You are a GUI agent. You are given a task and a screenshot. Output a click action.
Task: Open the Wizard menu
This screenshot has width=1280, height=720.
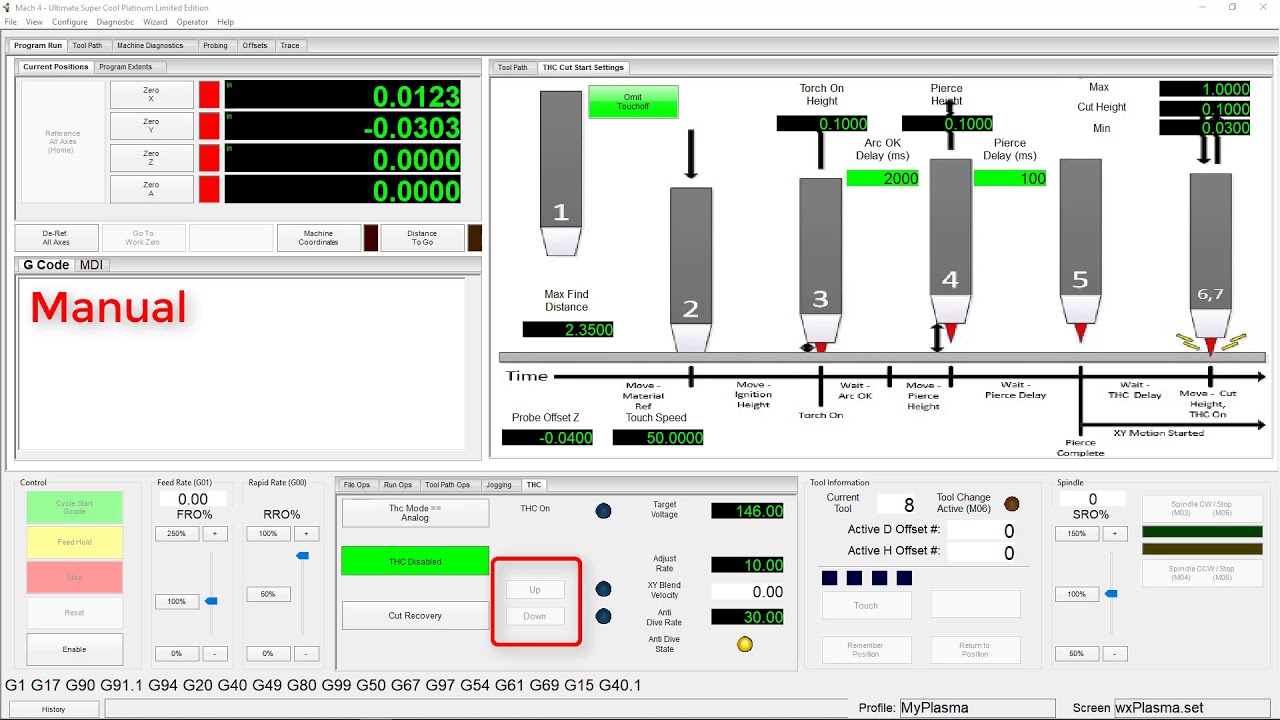click(155, 22)
